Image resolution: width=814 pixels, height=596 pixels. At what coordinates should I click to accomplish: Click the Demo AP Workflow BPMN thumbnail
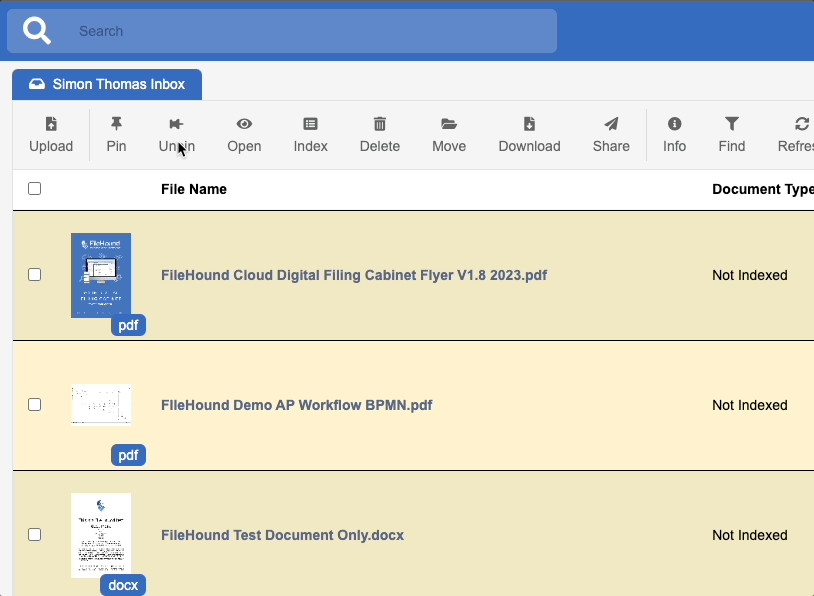101,404
